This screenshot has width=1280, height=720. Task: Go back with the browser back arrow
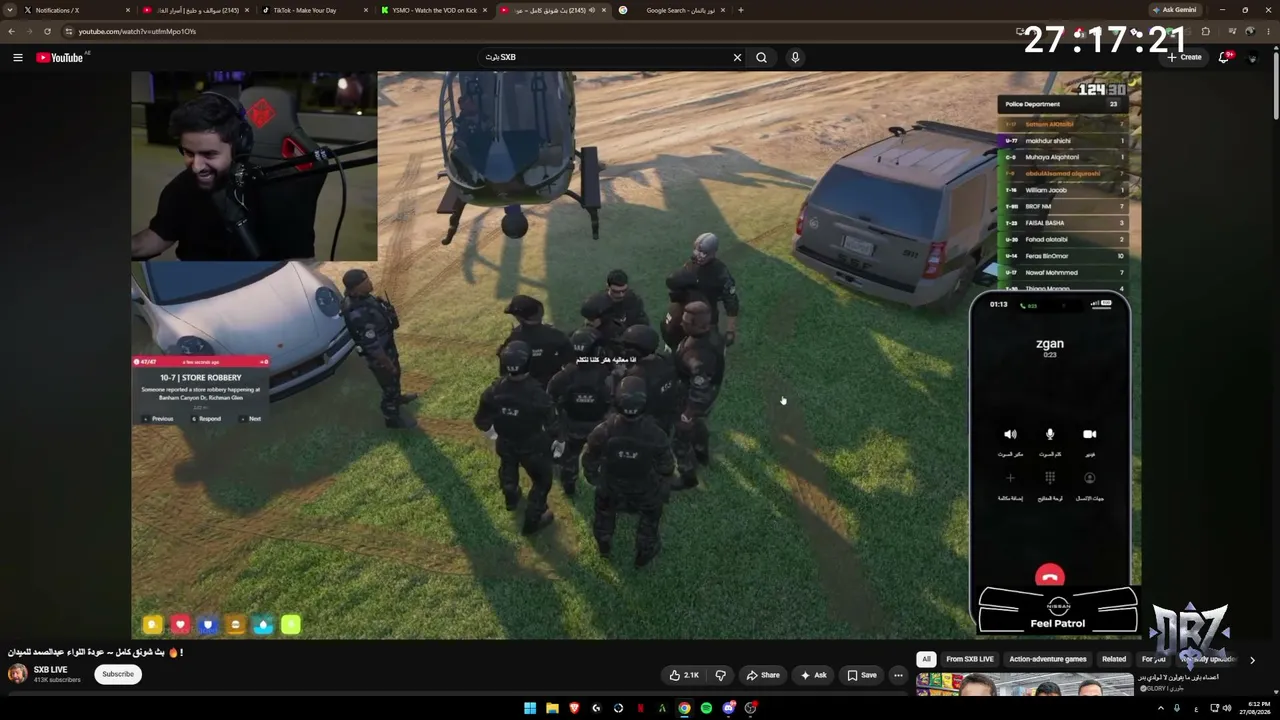click(12, 31)
